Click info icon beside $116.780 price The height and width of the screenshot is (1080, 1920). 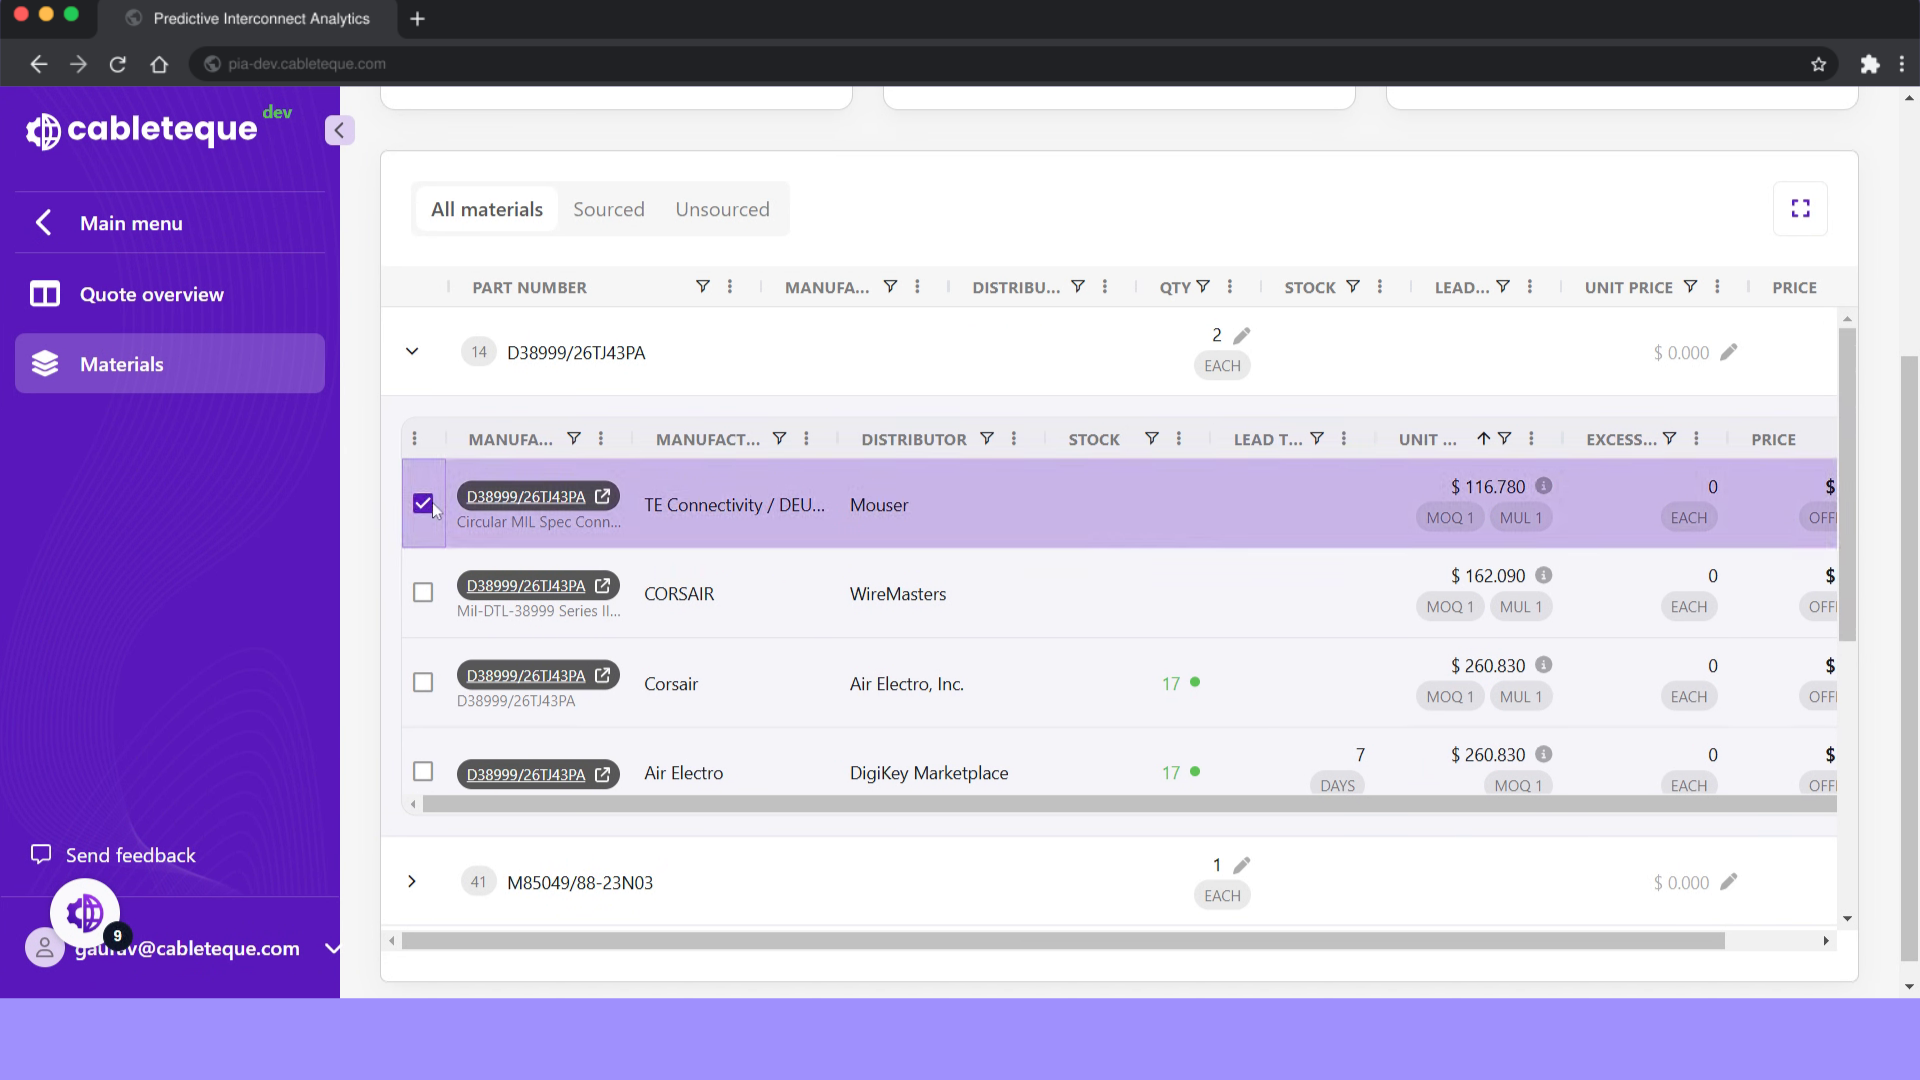point(1544,486)
